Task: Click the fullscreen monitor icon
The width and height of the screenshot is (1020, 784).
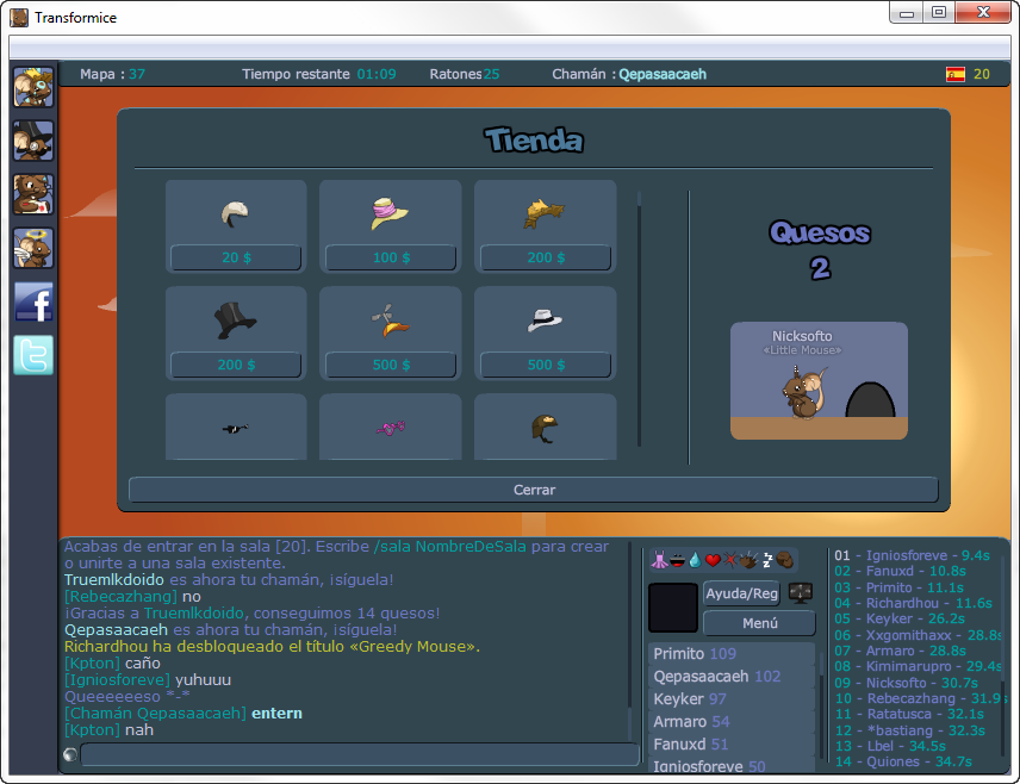Action: point(800,593)
